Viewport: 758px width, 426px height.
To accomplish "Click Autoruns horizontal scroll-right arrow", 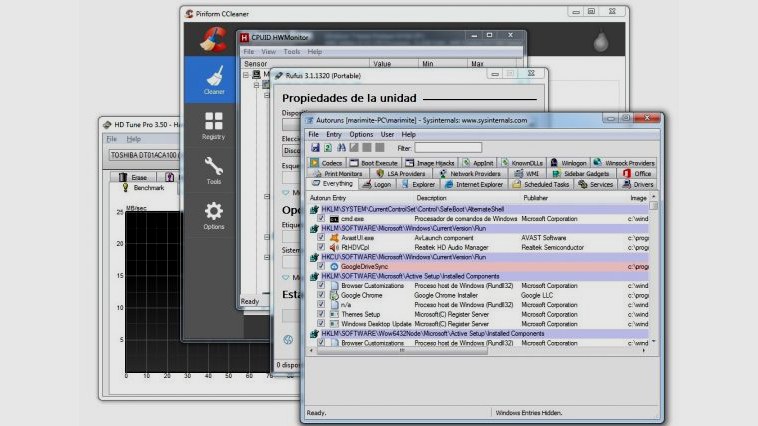I will tap(644, 351).
